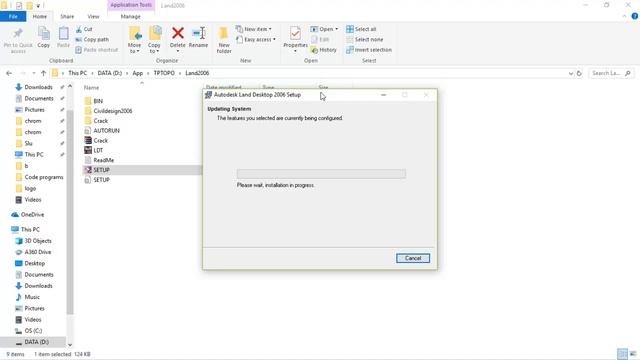Select A360 Drive in navigation pane
This screenshot has width=640, height=360.
pyautogui.click(x=33, y=252)
